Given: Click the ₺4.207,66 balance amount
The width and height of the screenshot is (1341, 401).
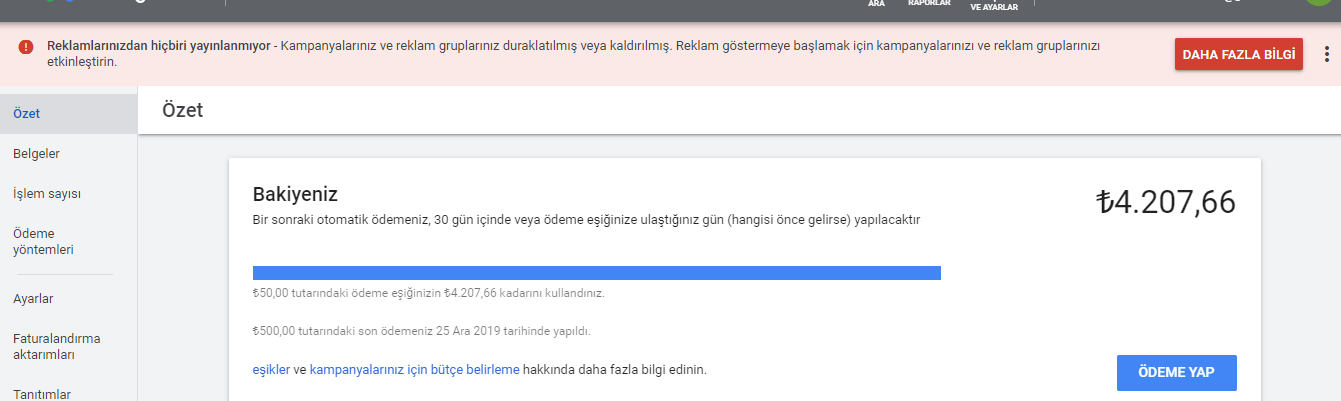Looking at the screenshot, I should (1166, 202).
